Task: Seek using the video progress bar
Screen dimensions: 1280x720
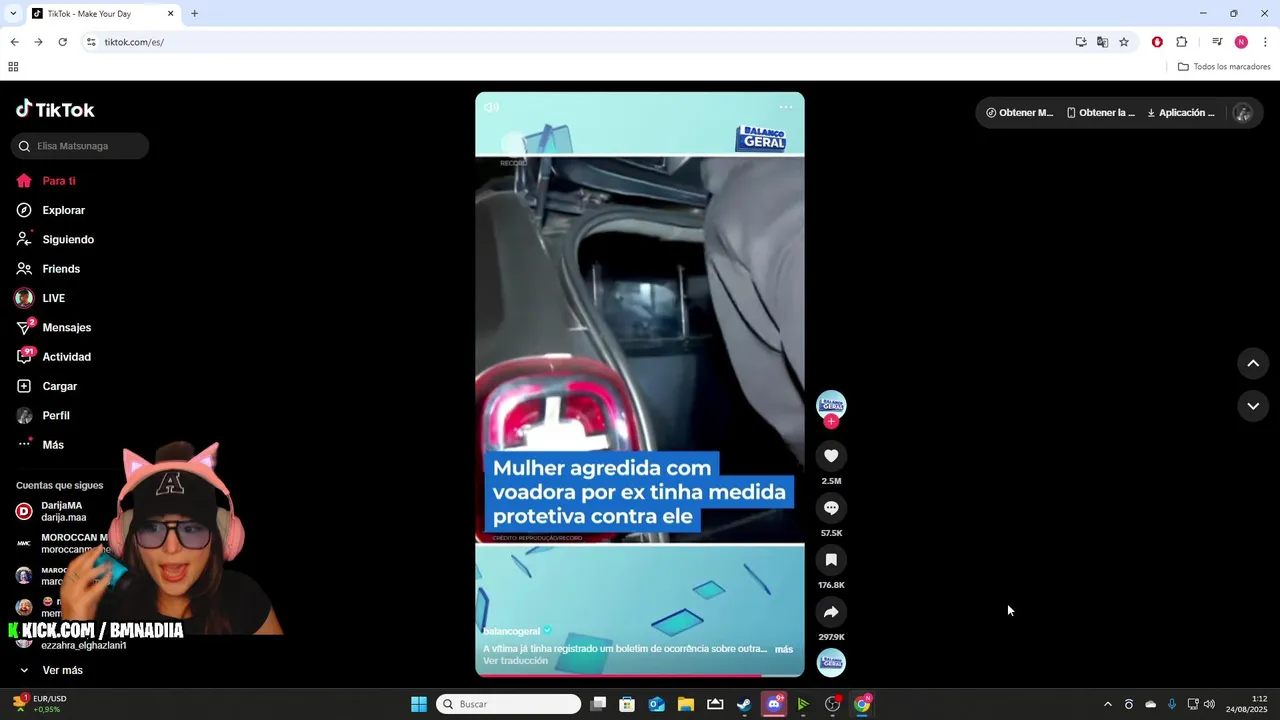Action: [640, 675]
